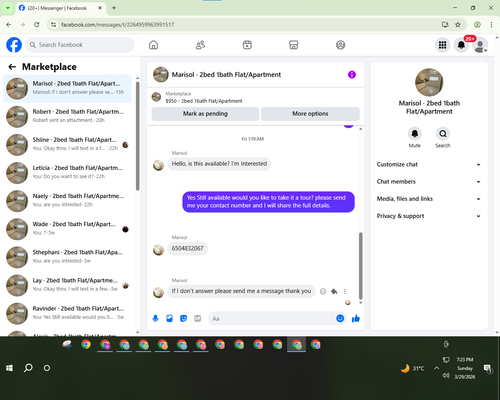This screenshot has width=500, height=400.
Task: Open the Facebook logo home link
Action: pos(14,45)
